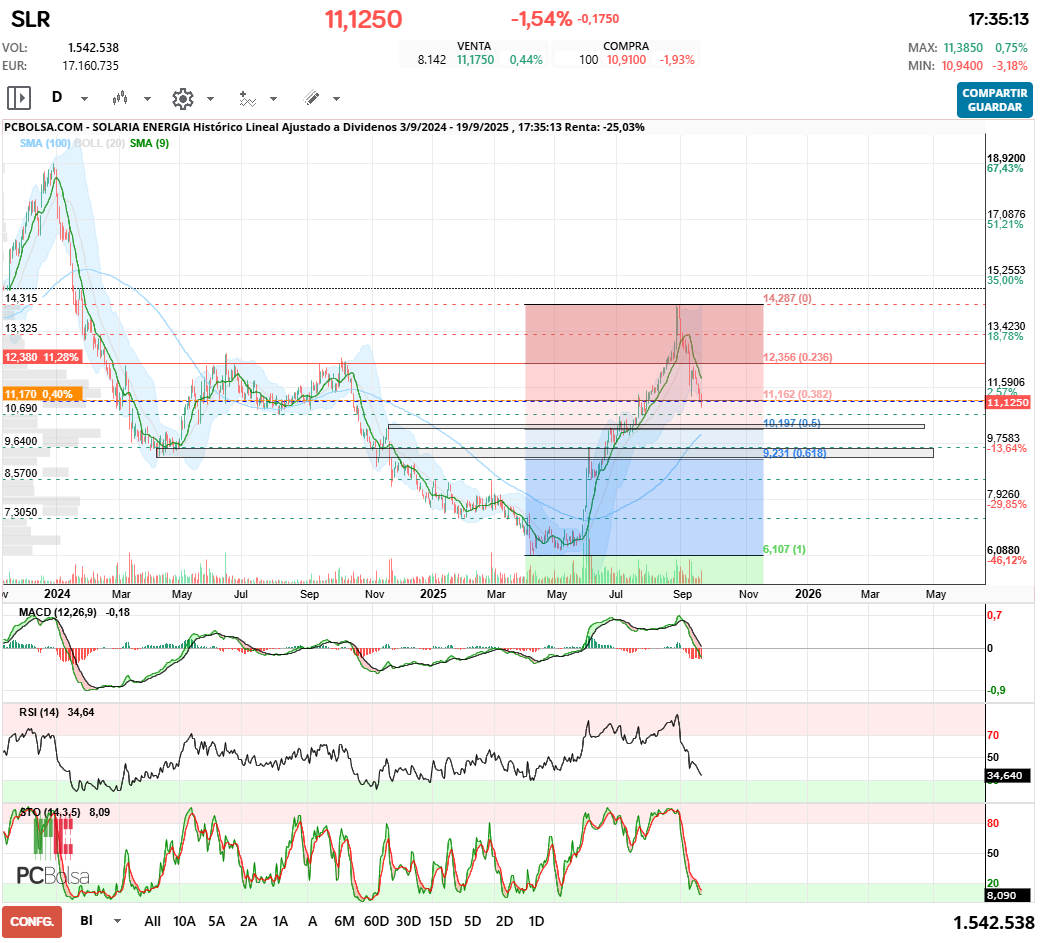This screenshot has height=943, width=1048.
Task: Toggle the BOLL (20) indicator label
Action: [99, 143]
